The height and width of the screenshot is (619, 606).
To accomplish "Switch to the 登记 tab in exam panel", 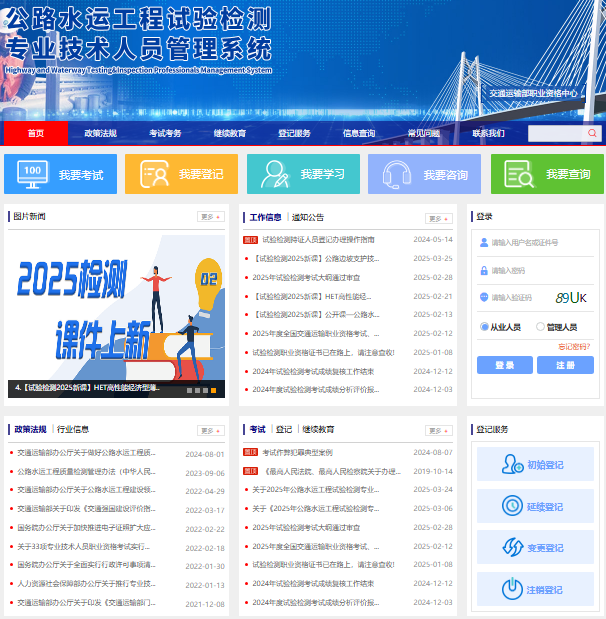I will pos(284,429).
